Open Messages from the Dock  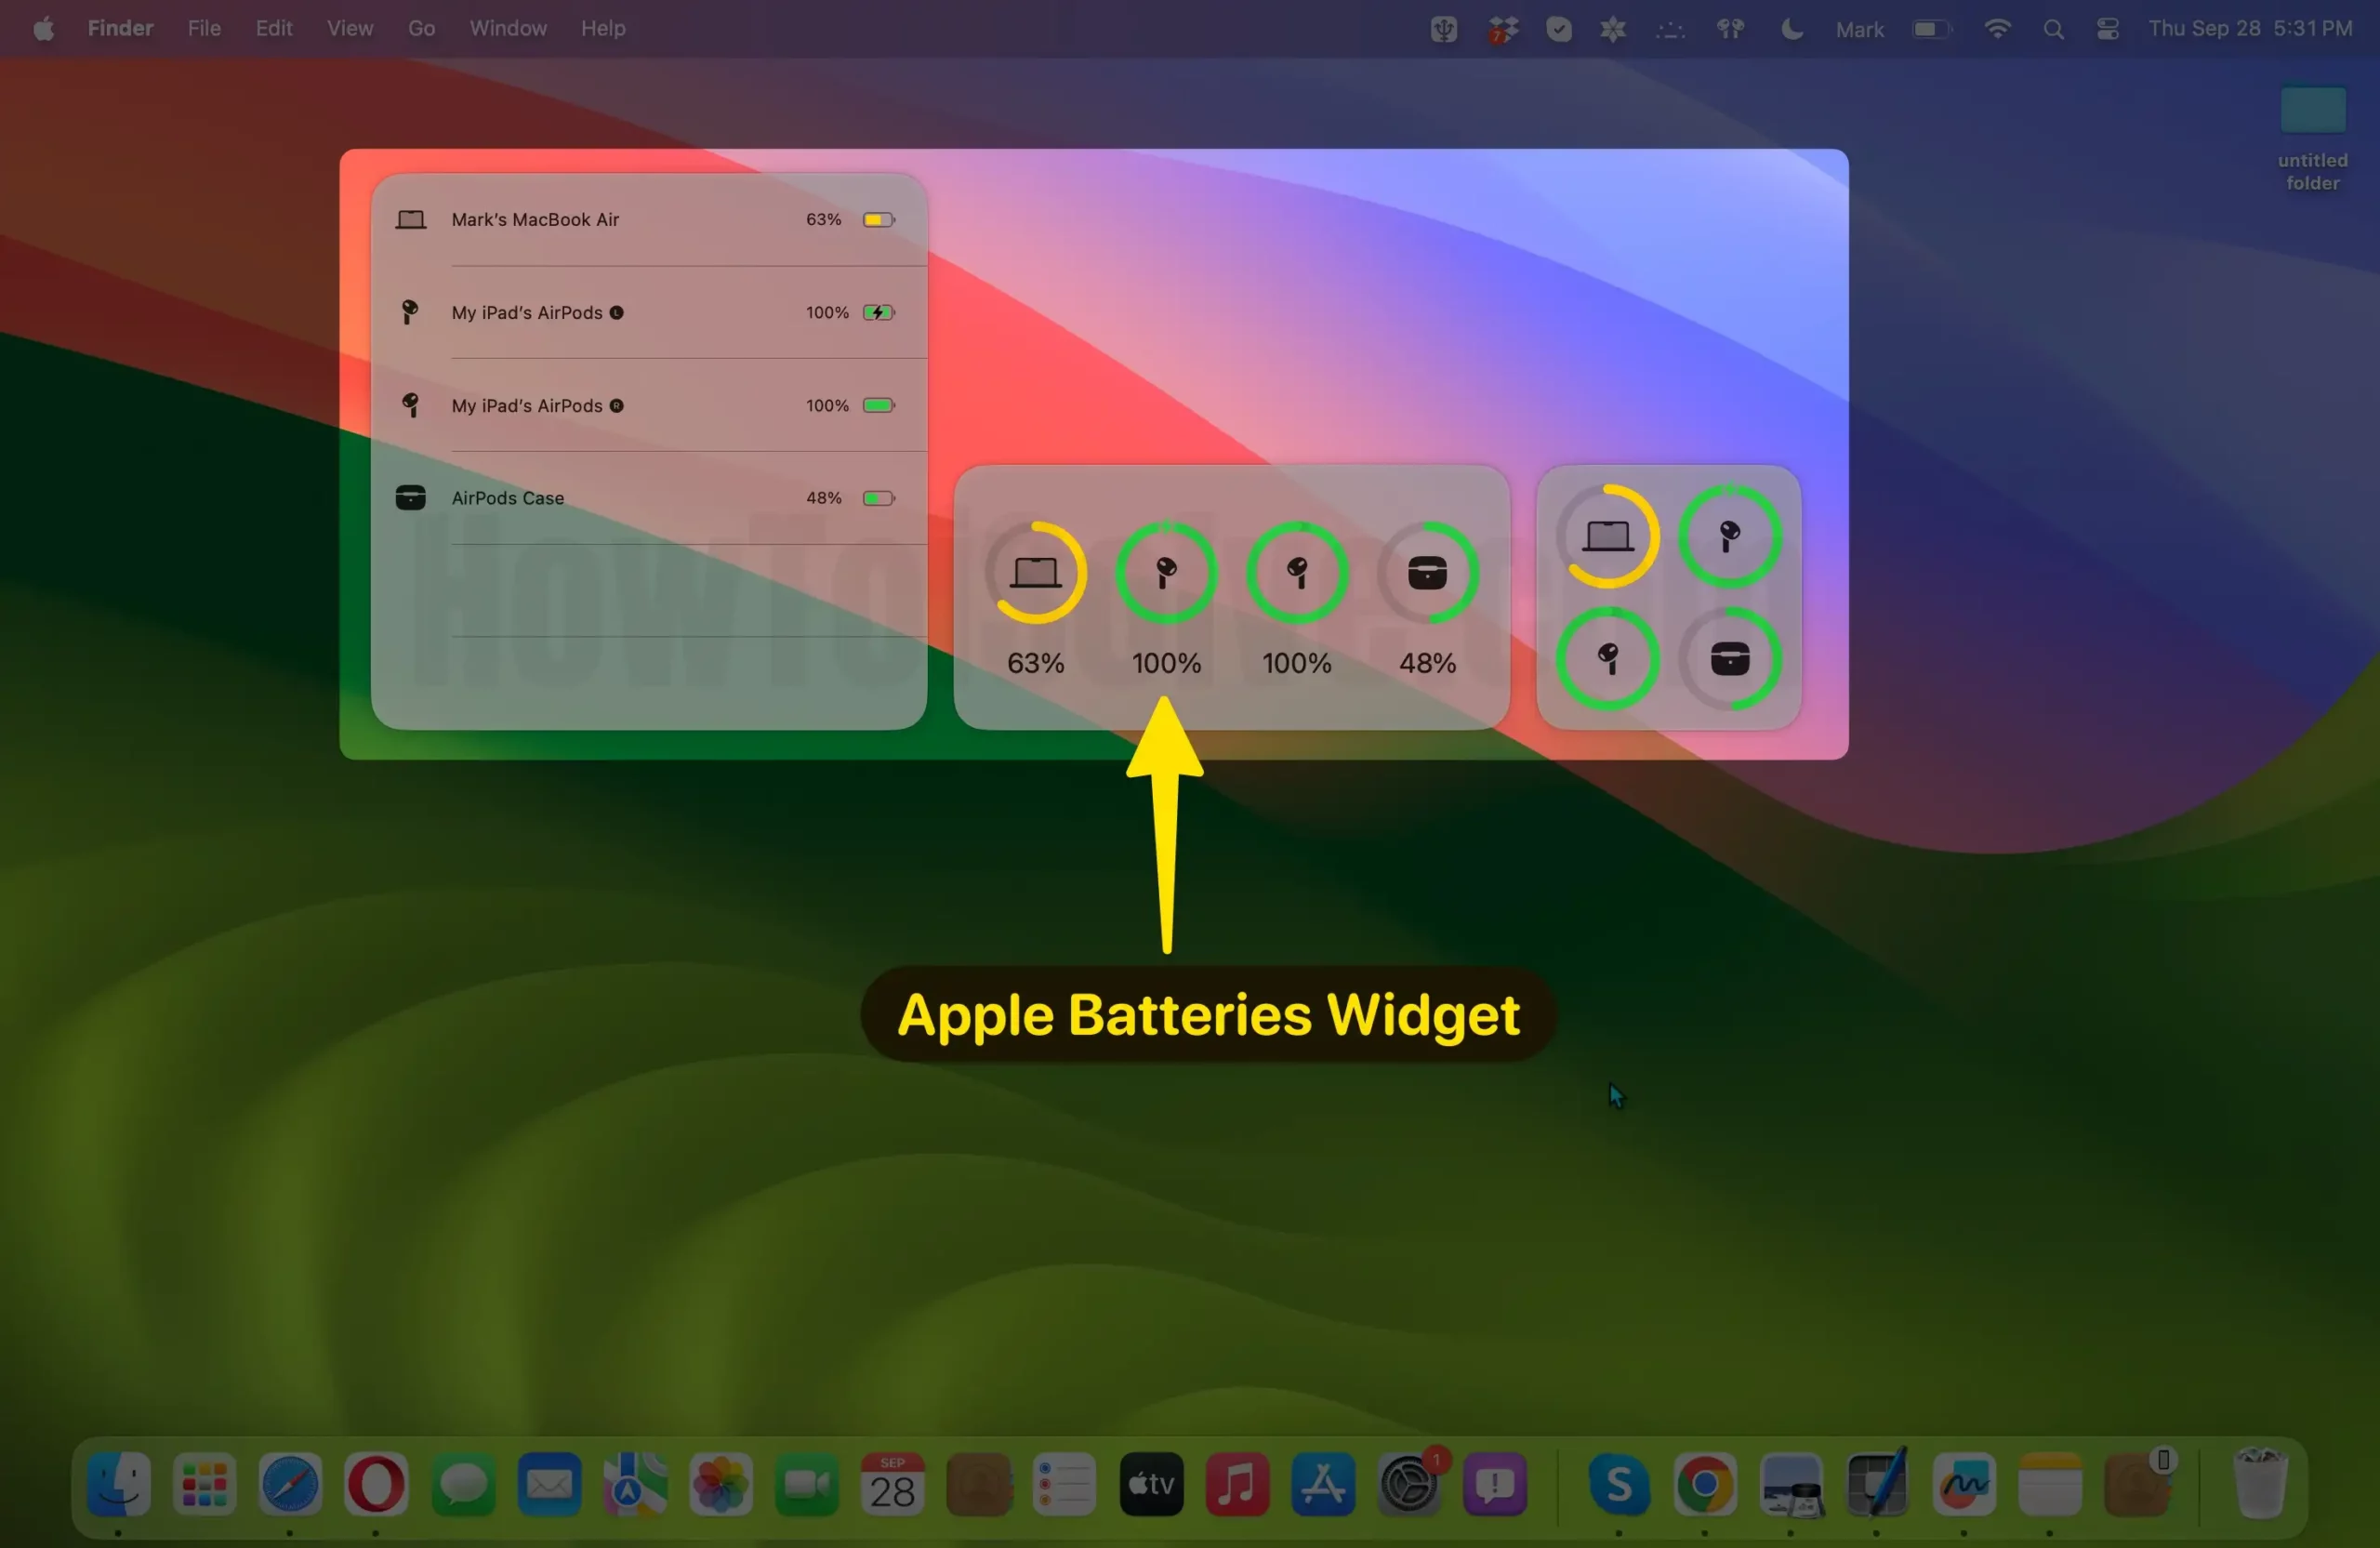(463, 1484)
